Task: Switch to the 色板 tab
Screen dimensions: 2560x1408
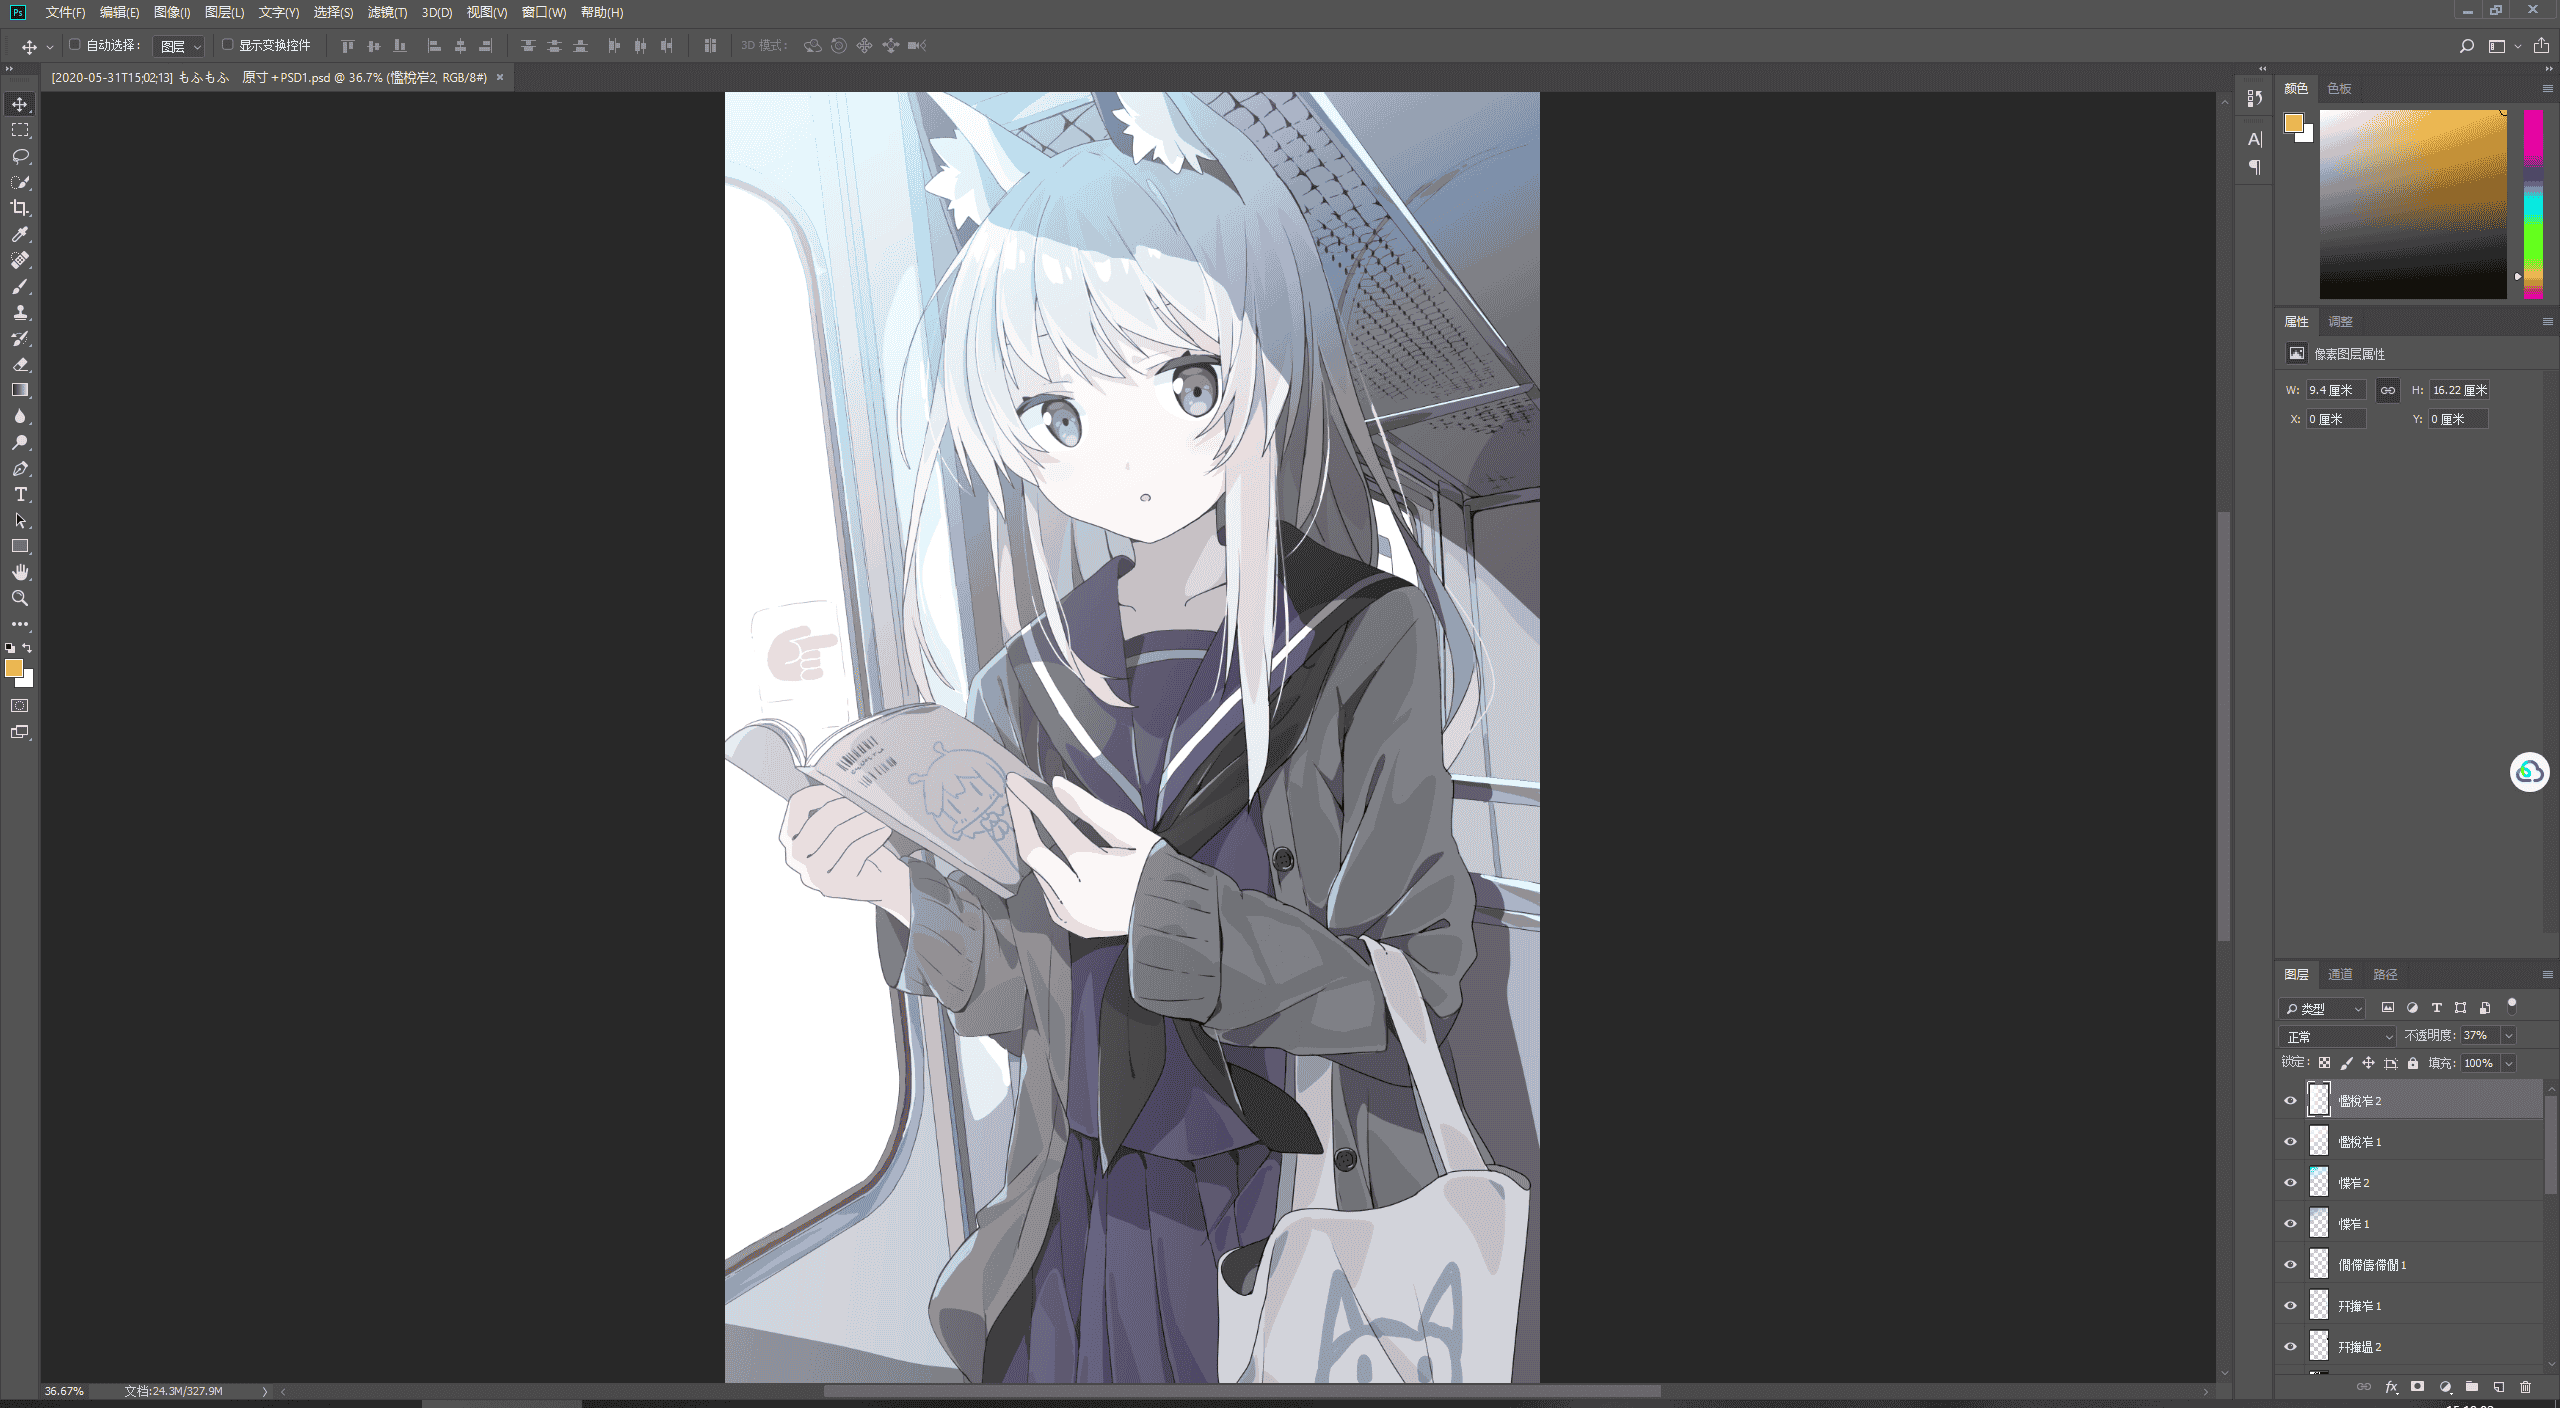Action: click(2339, 88)
